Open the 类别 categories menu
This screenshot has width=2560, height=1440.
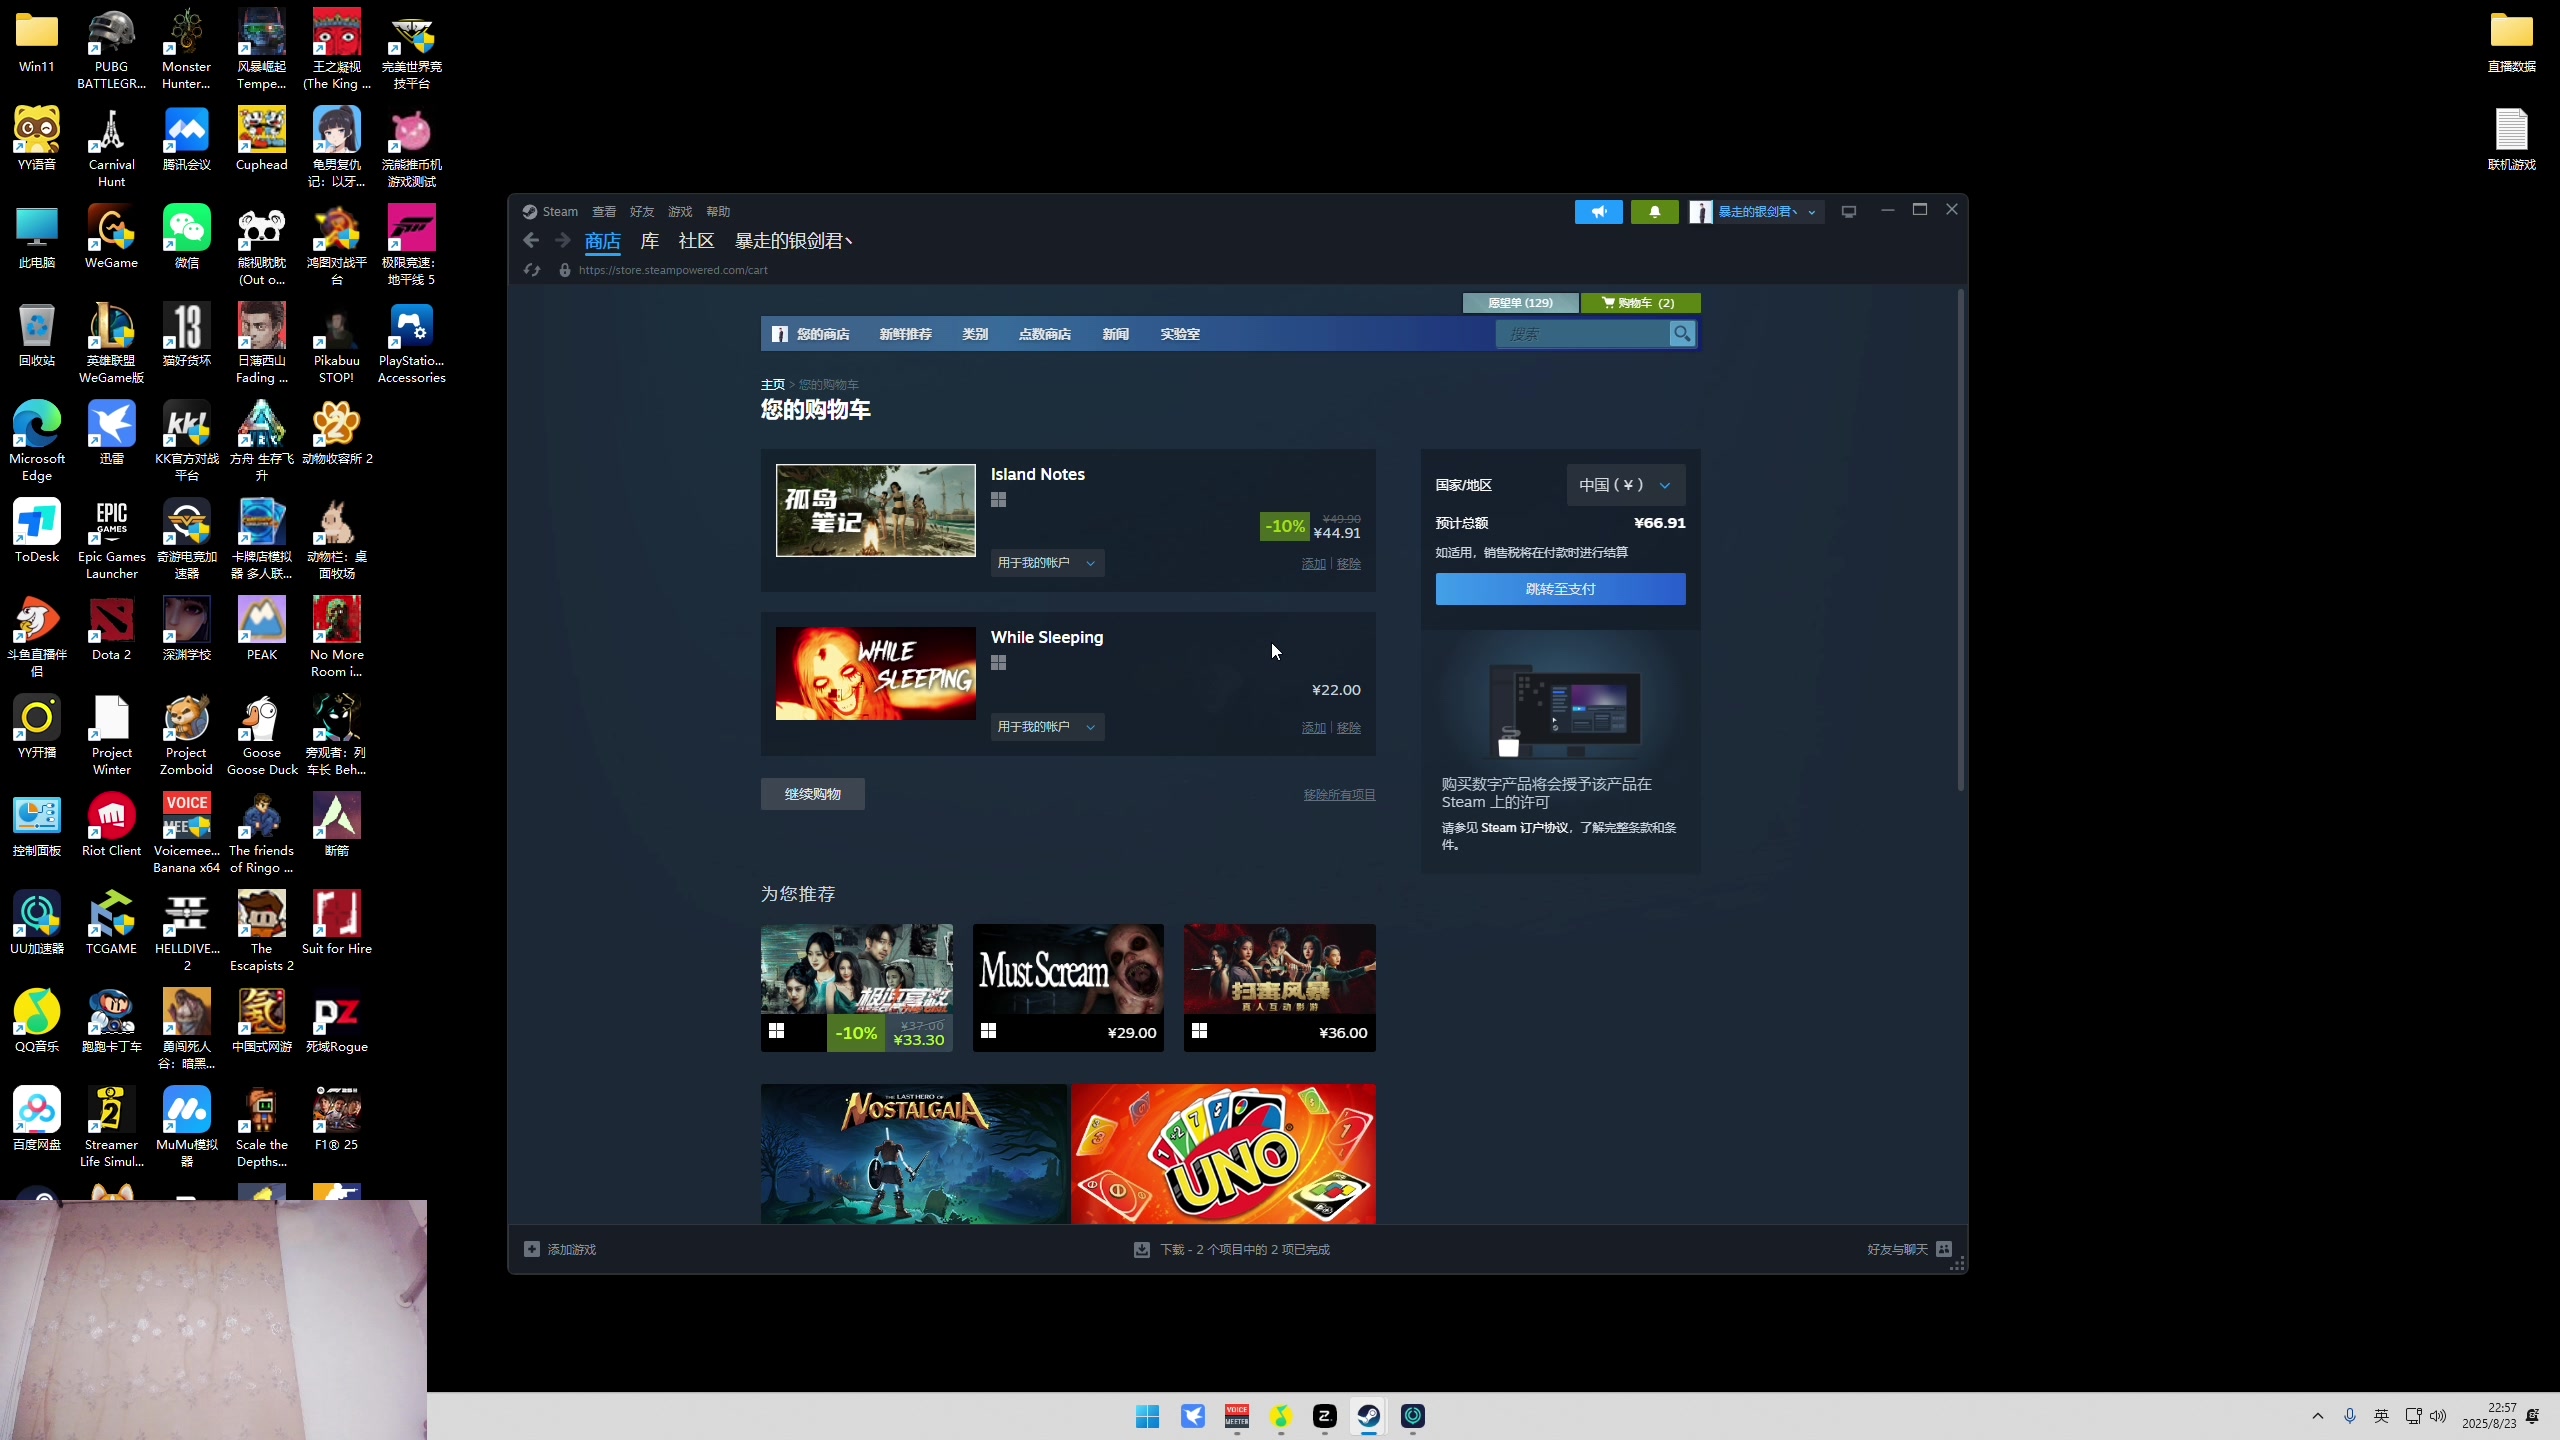975,334
